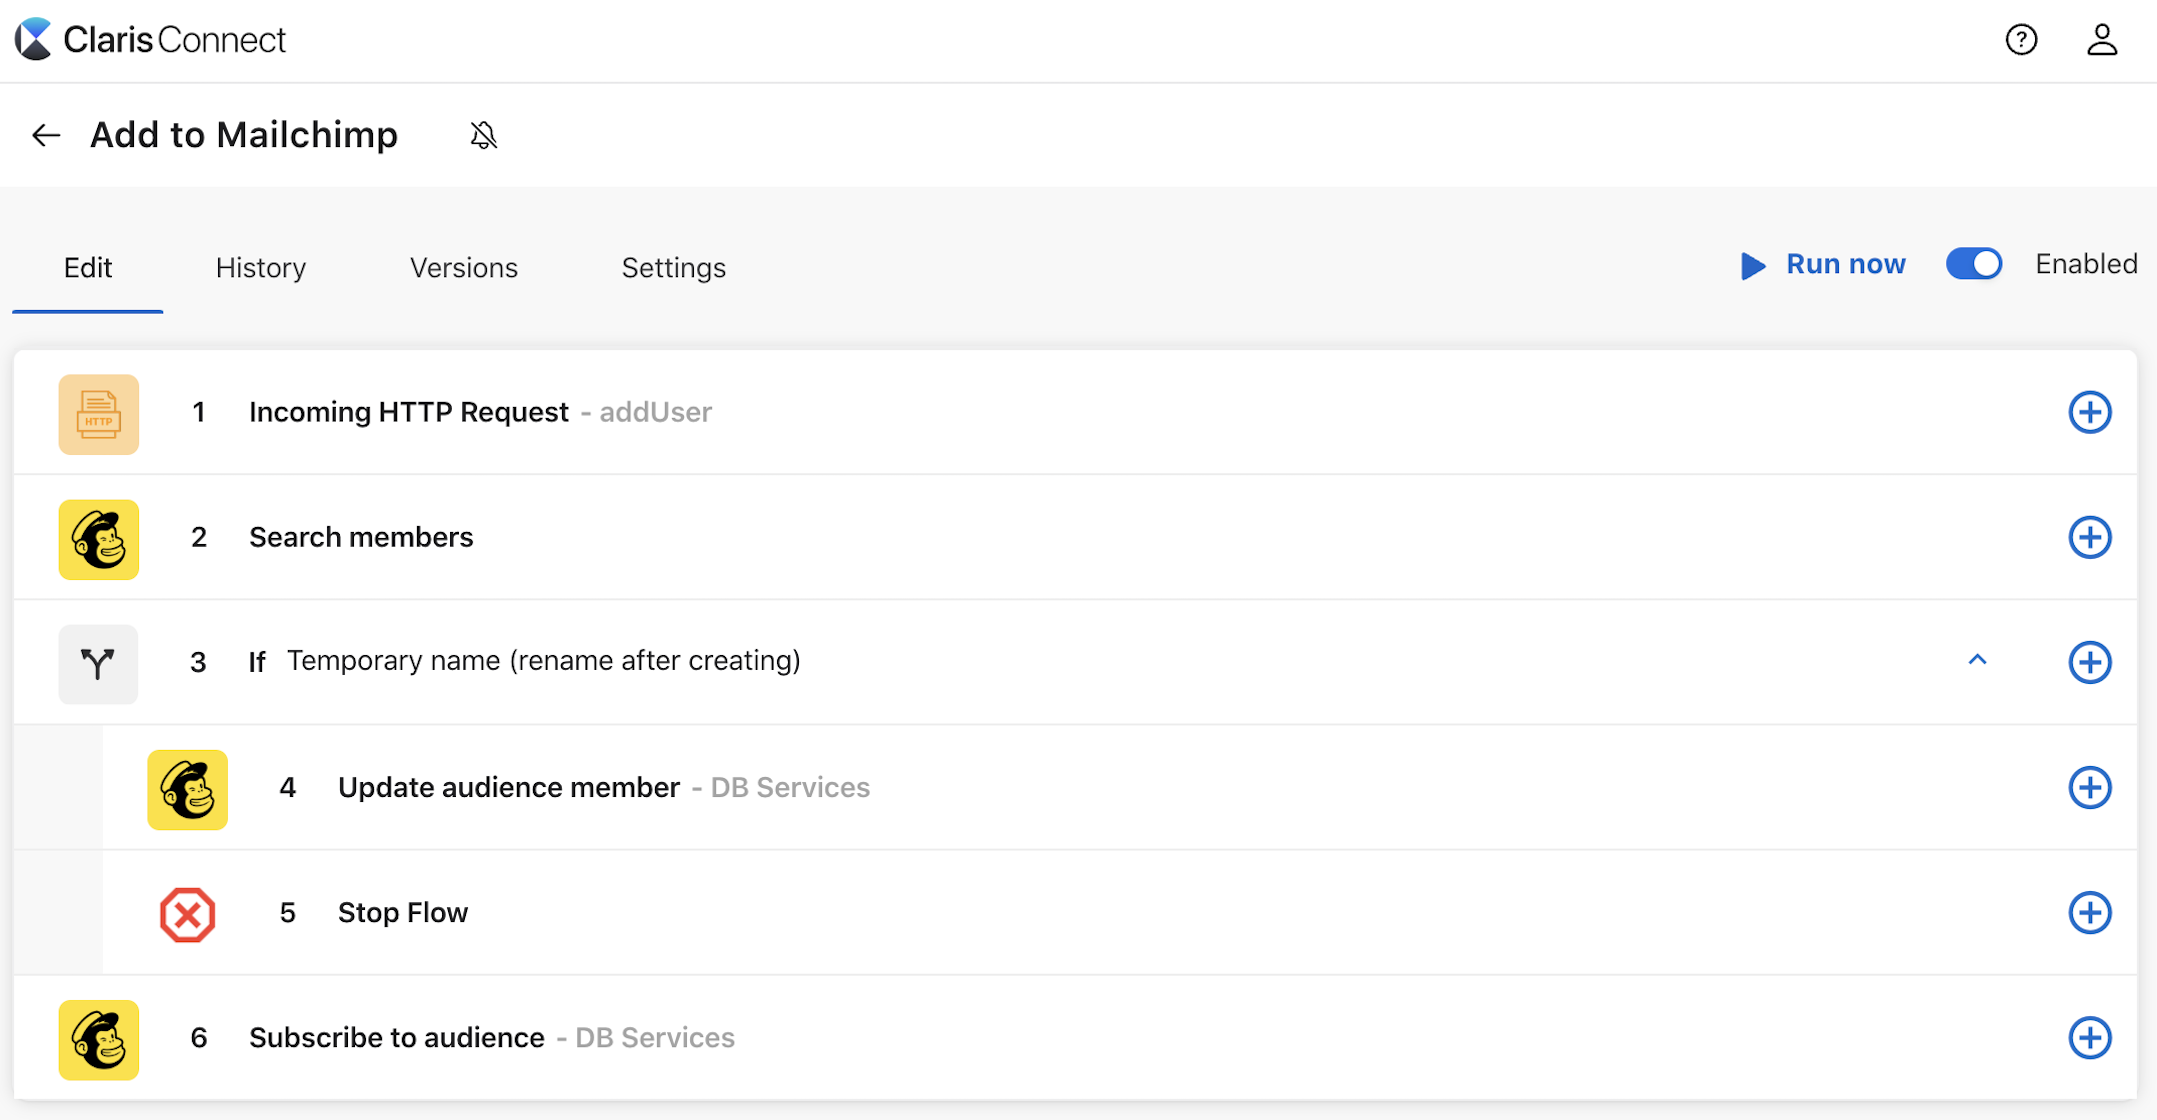Click the Incoming HTTP Request step icon
This screenshot has height=1120, width=2157.
(x=98, y=414)
